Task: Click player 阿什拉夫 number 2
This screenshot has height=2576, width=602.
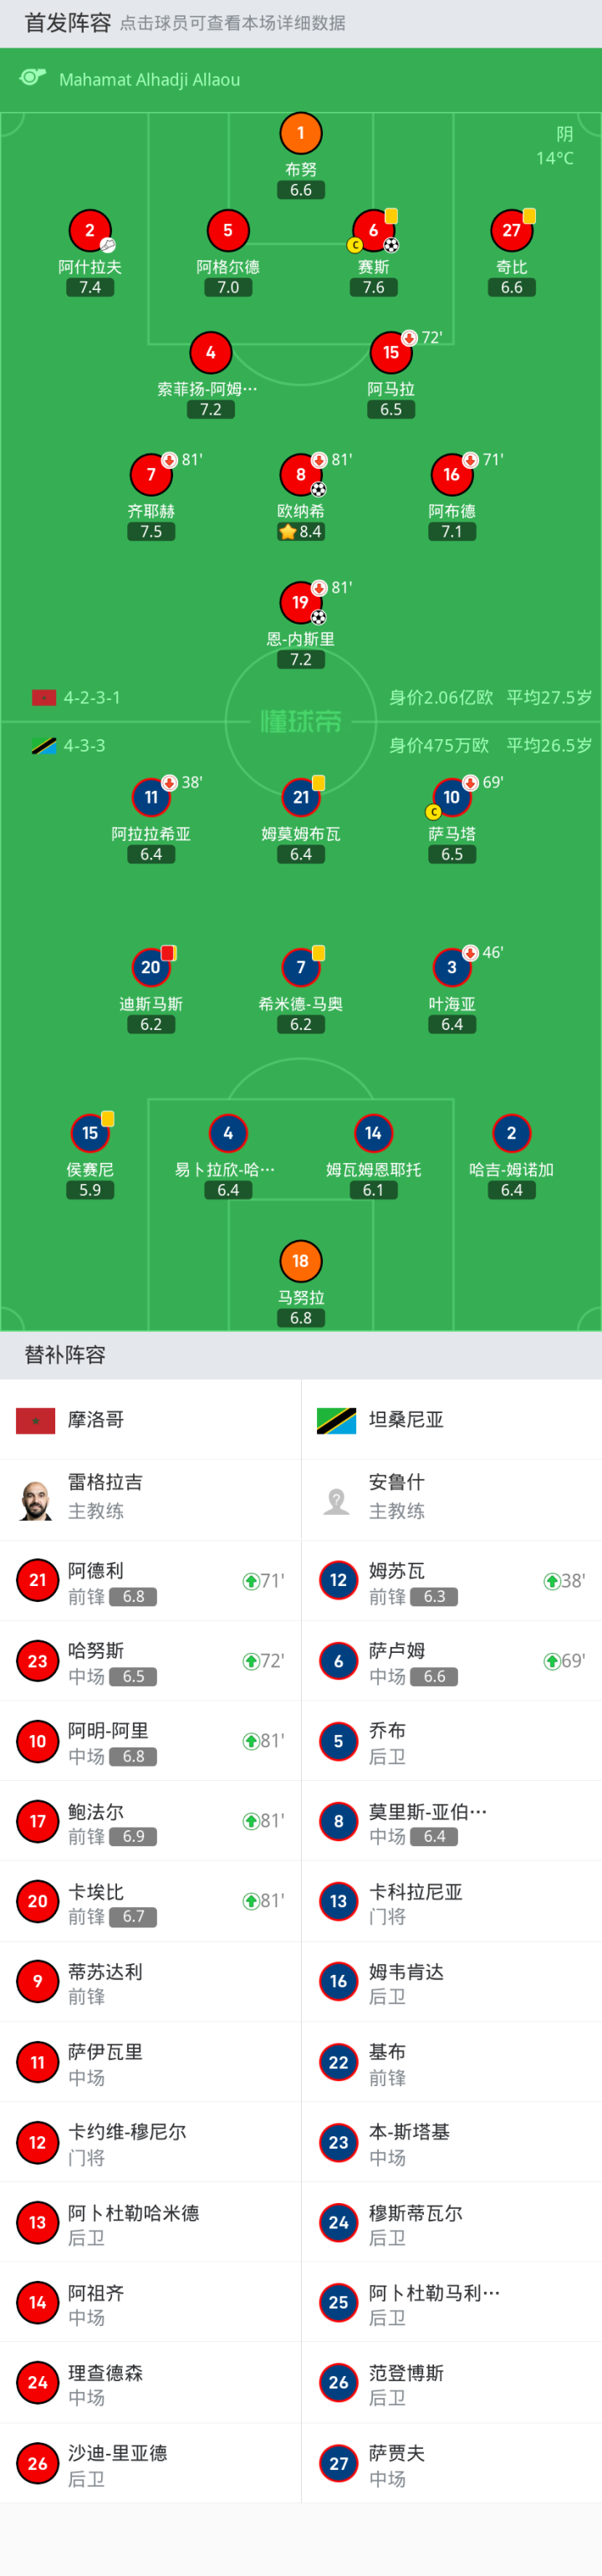Action: click(x=90, y=231)
